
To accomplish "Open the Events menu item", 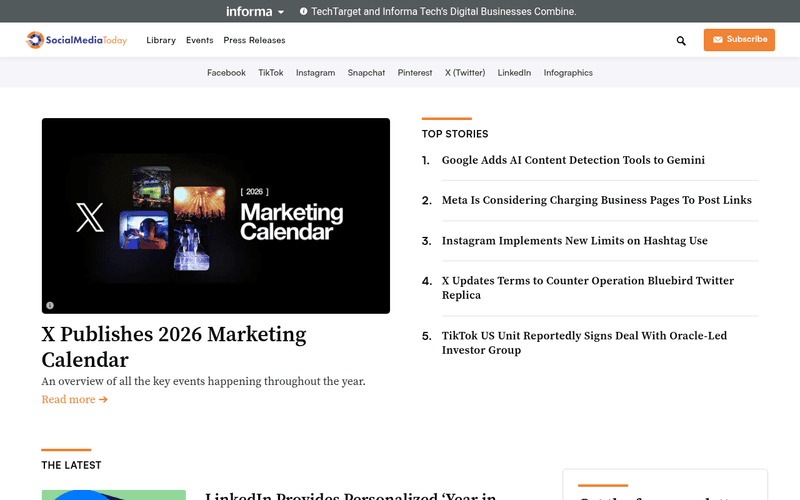I will (x=199, y=40).
